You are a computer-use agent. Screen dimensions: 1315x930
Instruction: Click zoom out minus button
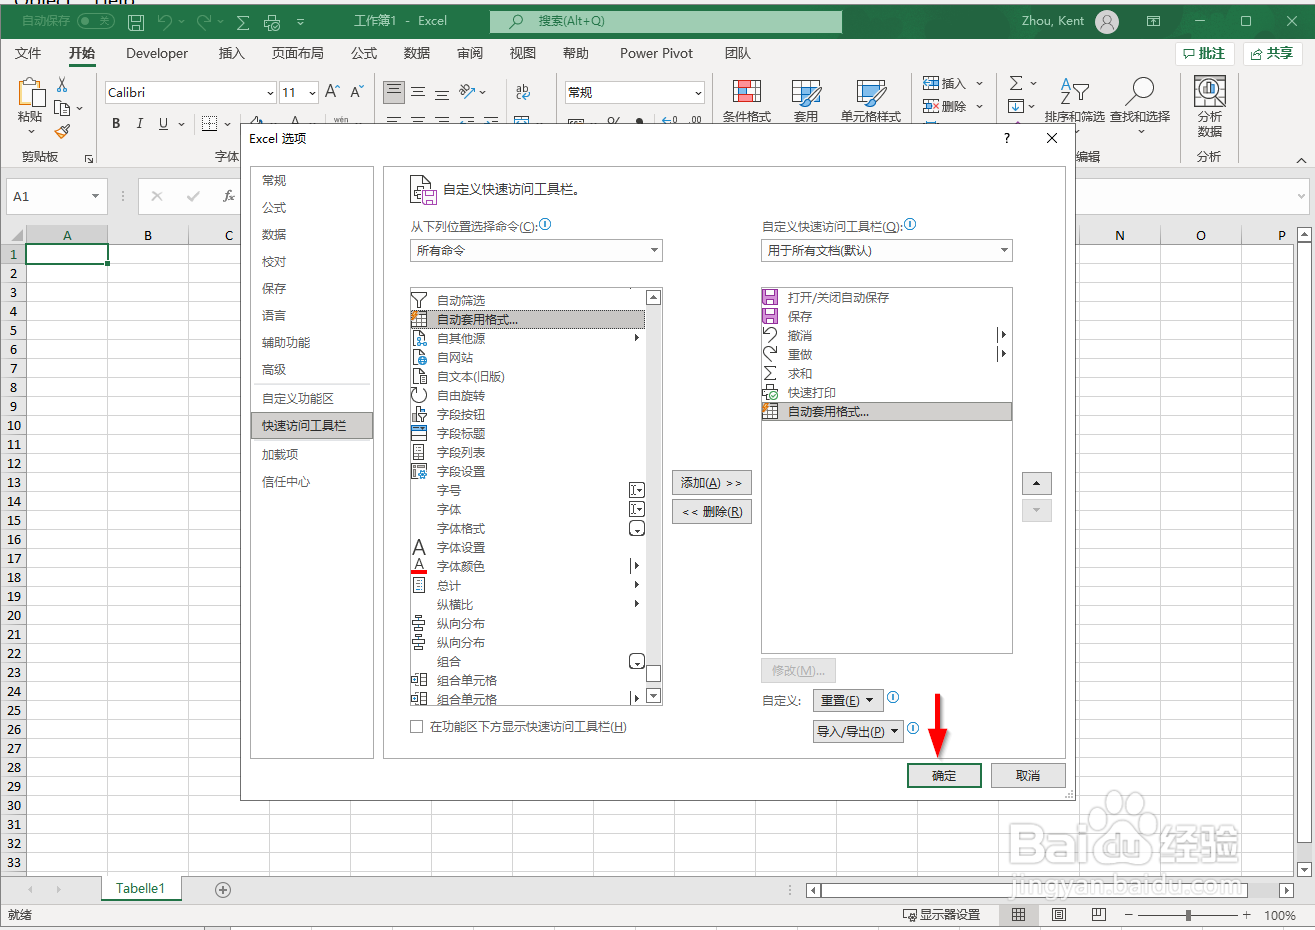tap(1128, 915)
